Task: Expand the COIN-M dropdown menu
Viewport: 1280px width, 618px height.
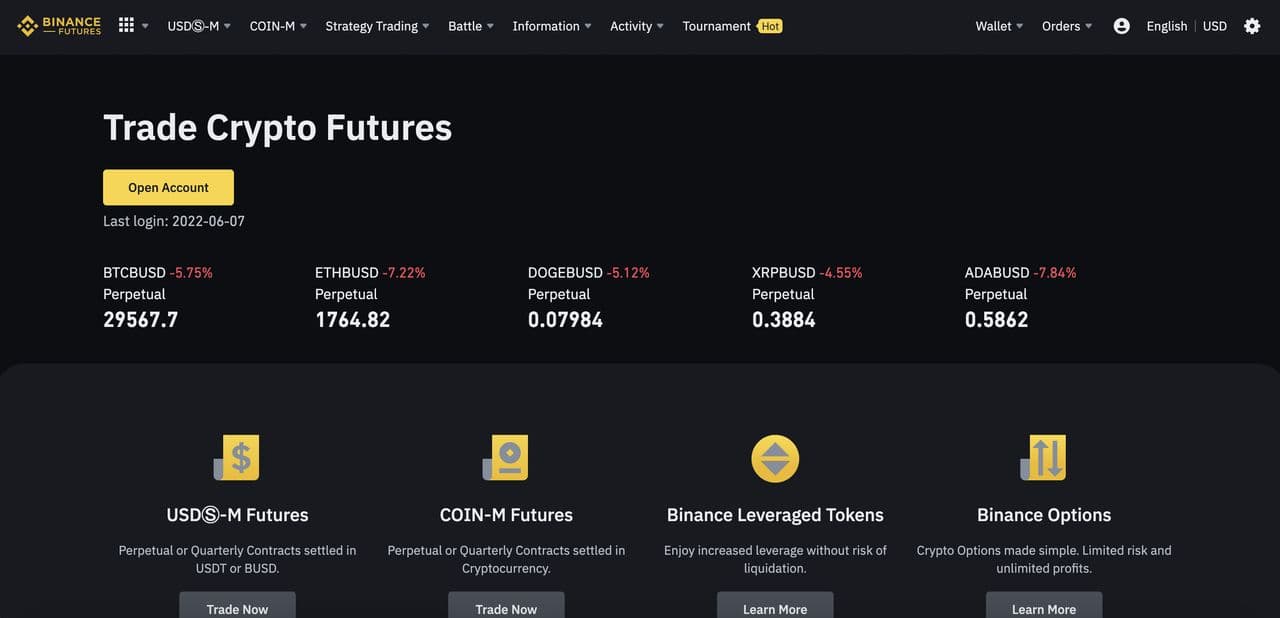Action: pos(278,26)
